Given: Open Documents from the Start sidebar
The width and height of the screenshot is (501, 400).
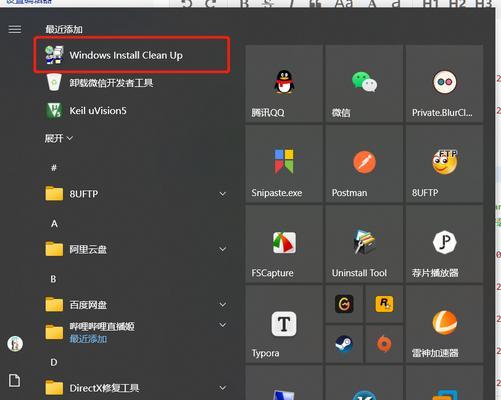Looking at the screenshot, I should point(14,381).
